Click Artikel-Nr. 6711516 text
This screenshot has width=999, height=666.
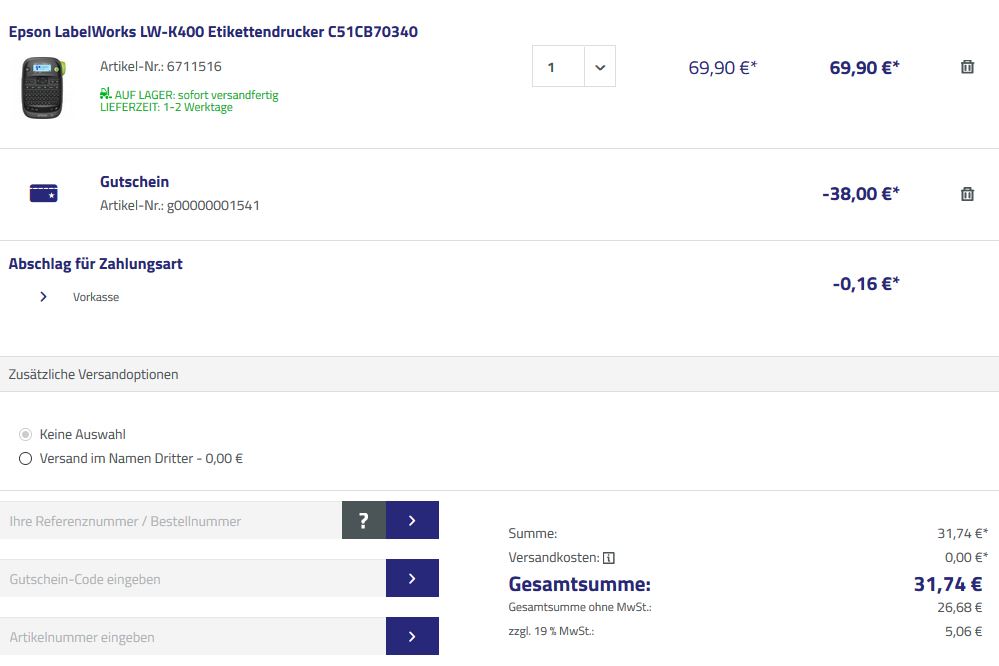(161, 66)
